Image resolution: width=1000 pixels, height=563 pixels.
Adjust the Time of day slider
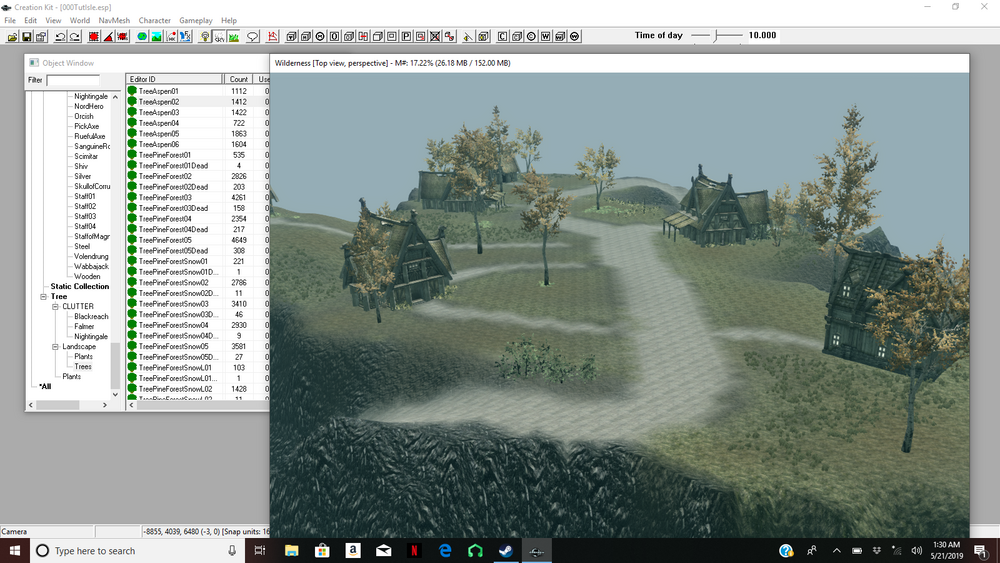tap(717, 36)
